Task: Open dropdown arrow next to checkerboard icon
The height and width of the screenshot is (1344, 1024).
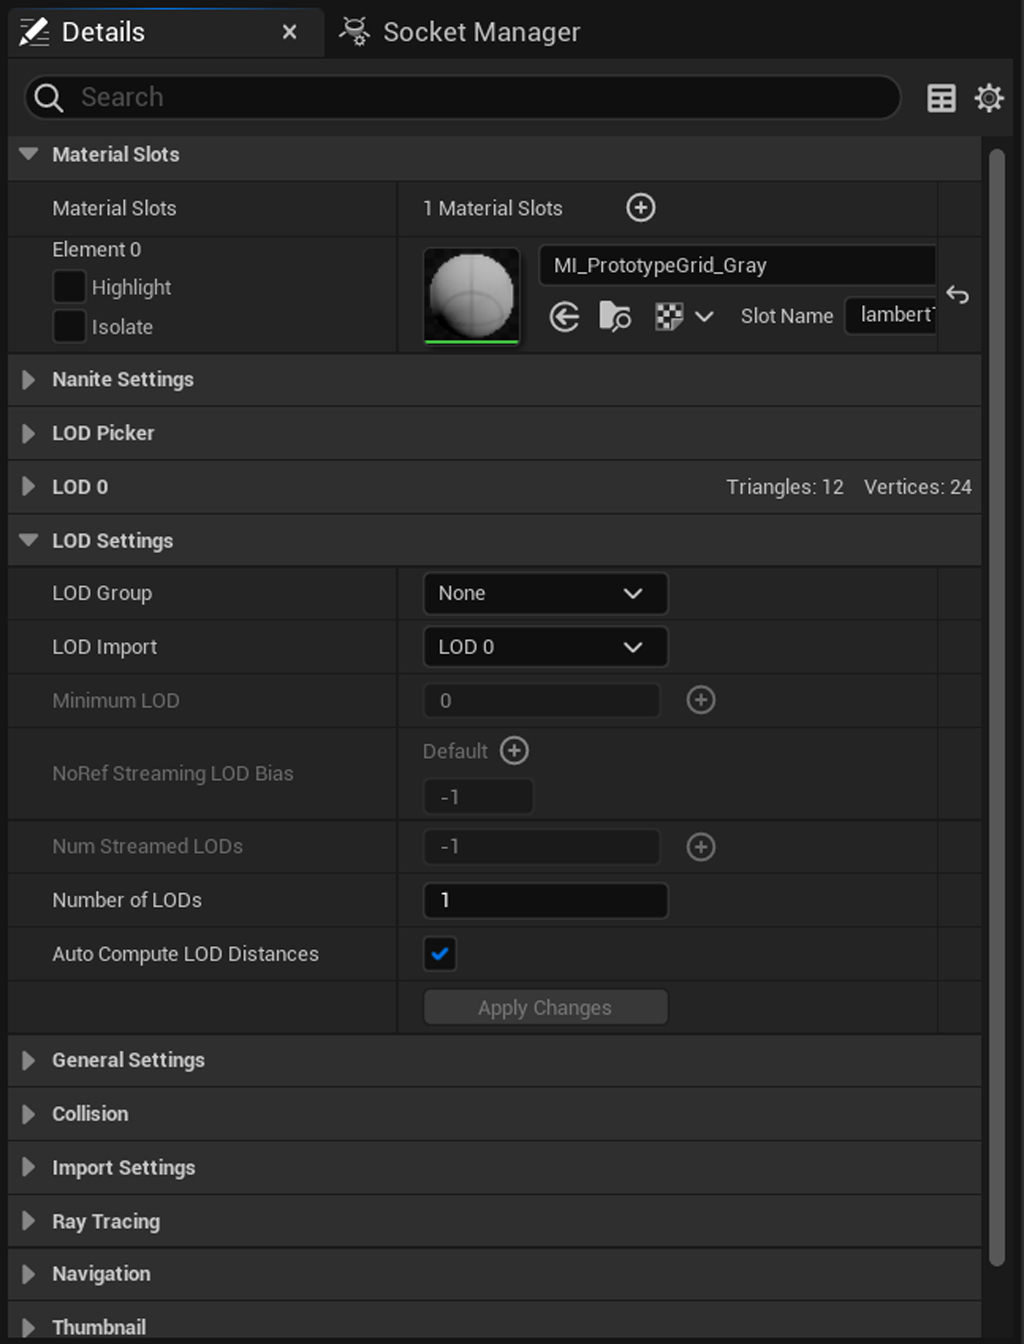Action: (704, 317)
